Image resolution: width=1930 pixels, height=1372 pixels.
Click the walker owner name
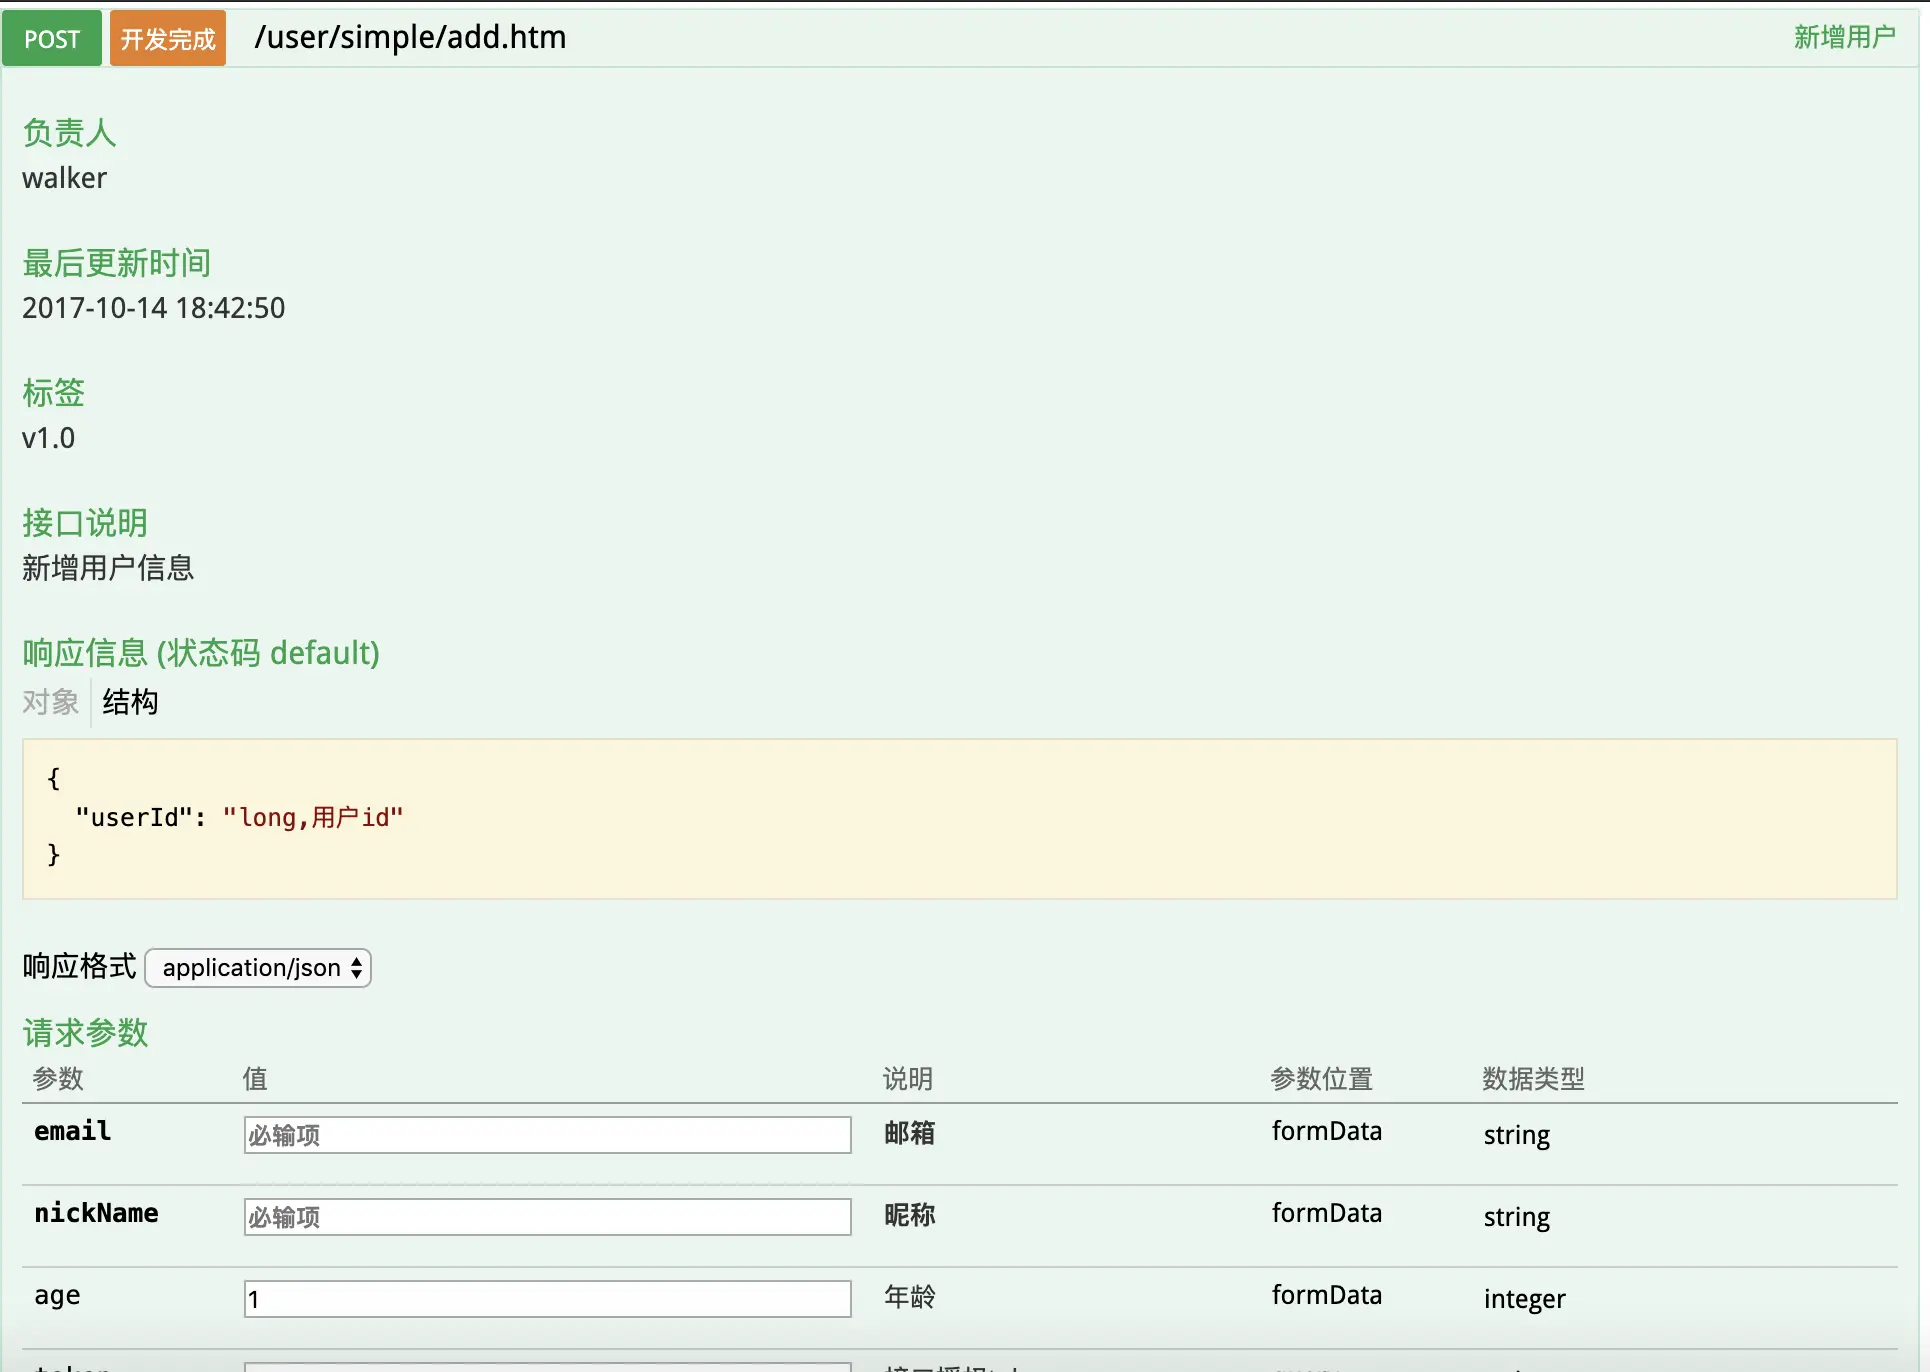[x=64, y=178]
